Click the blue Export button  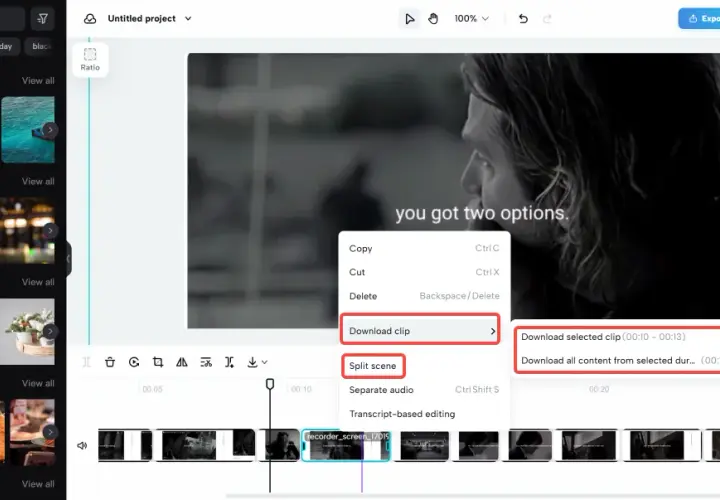(x=699, y=19)
